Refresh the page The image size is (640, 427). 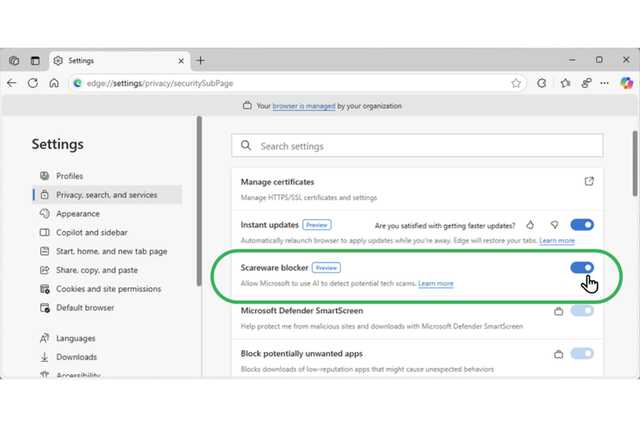[x=33, y=83]
